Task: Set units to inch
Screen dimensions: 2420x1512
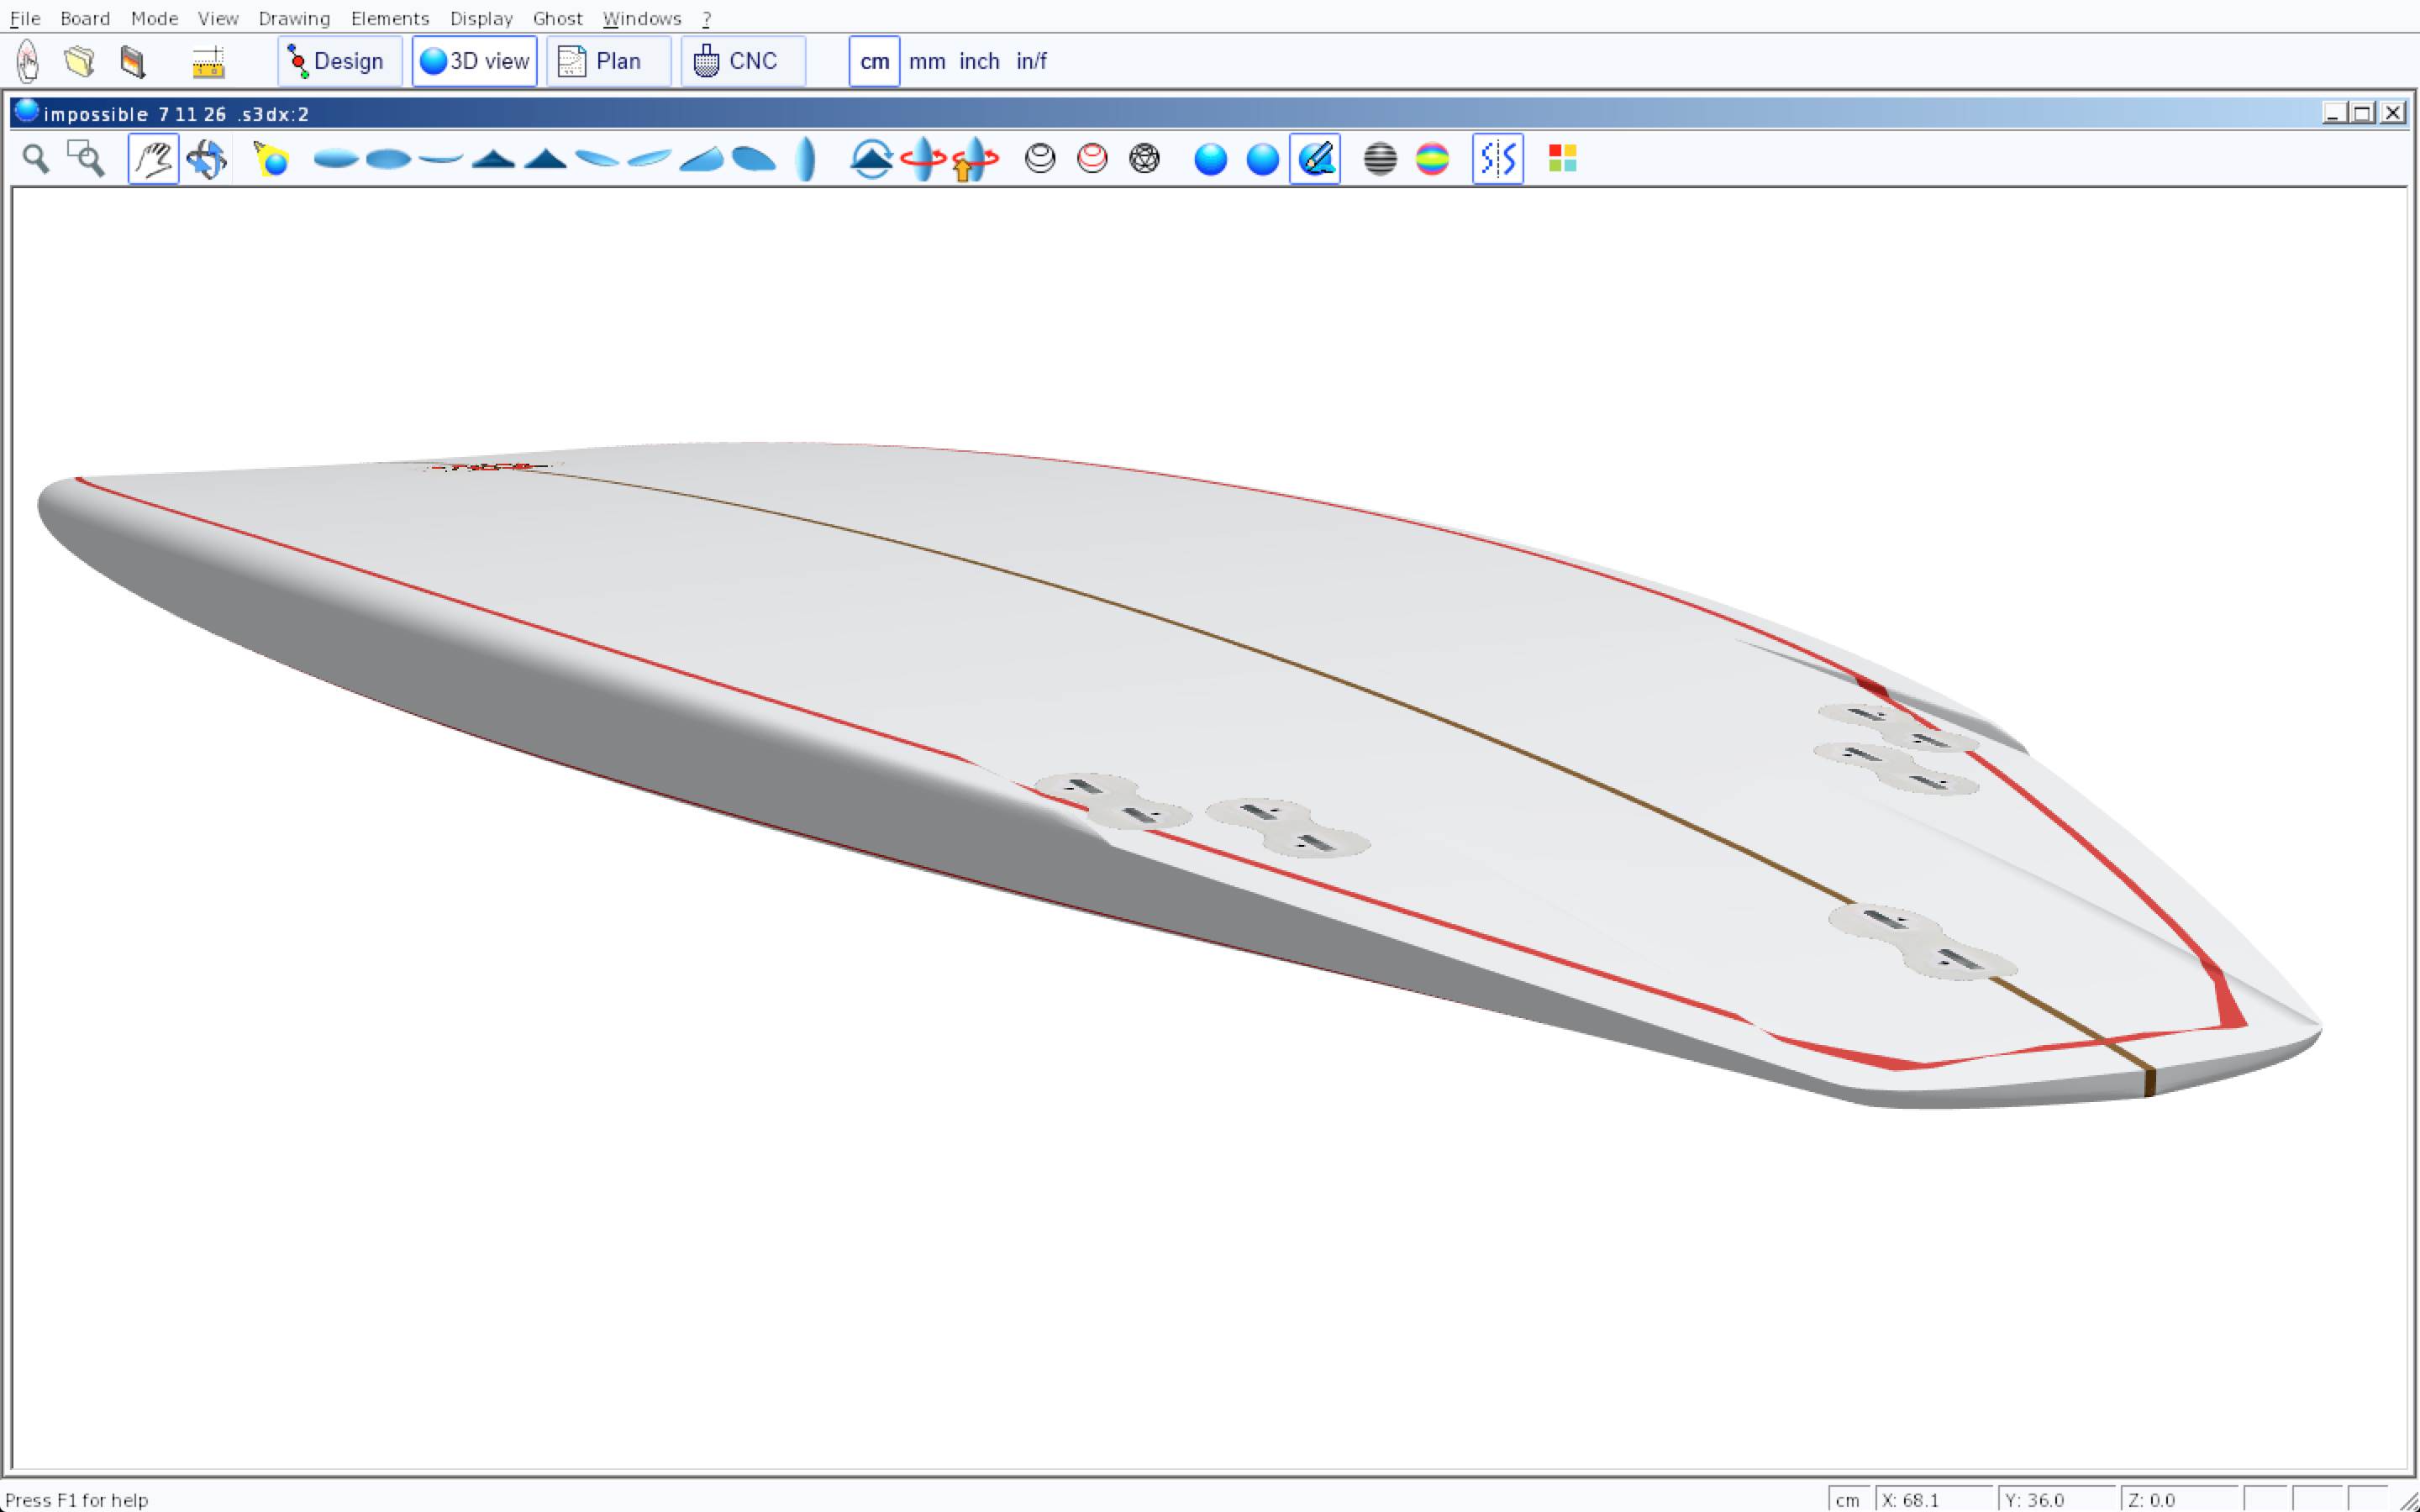Action: click(979, 62)
